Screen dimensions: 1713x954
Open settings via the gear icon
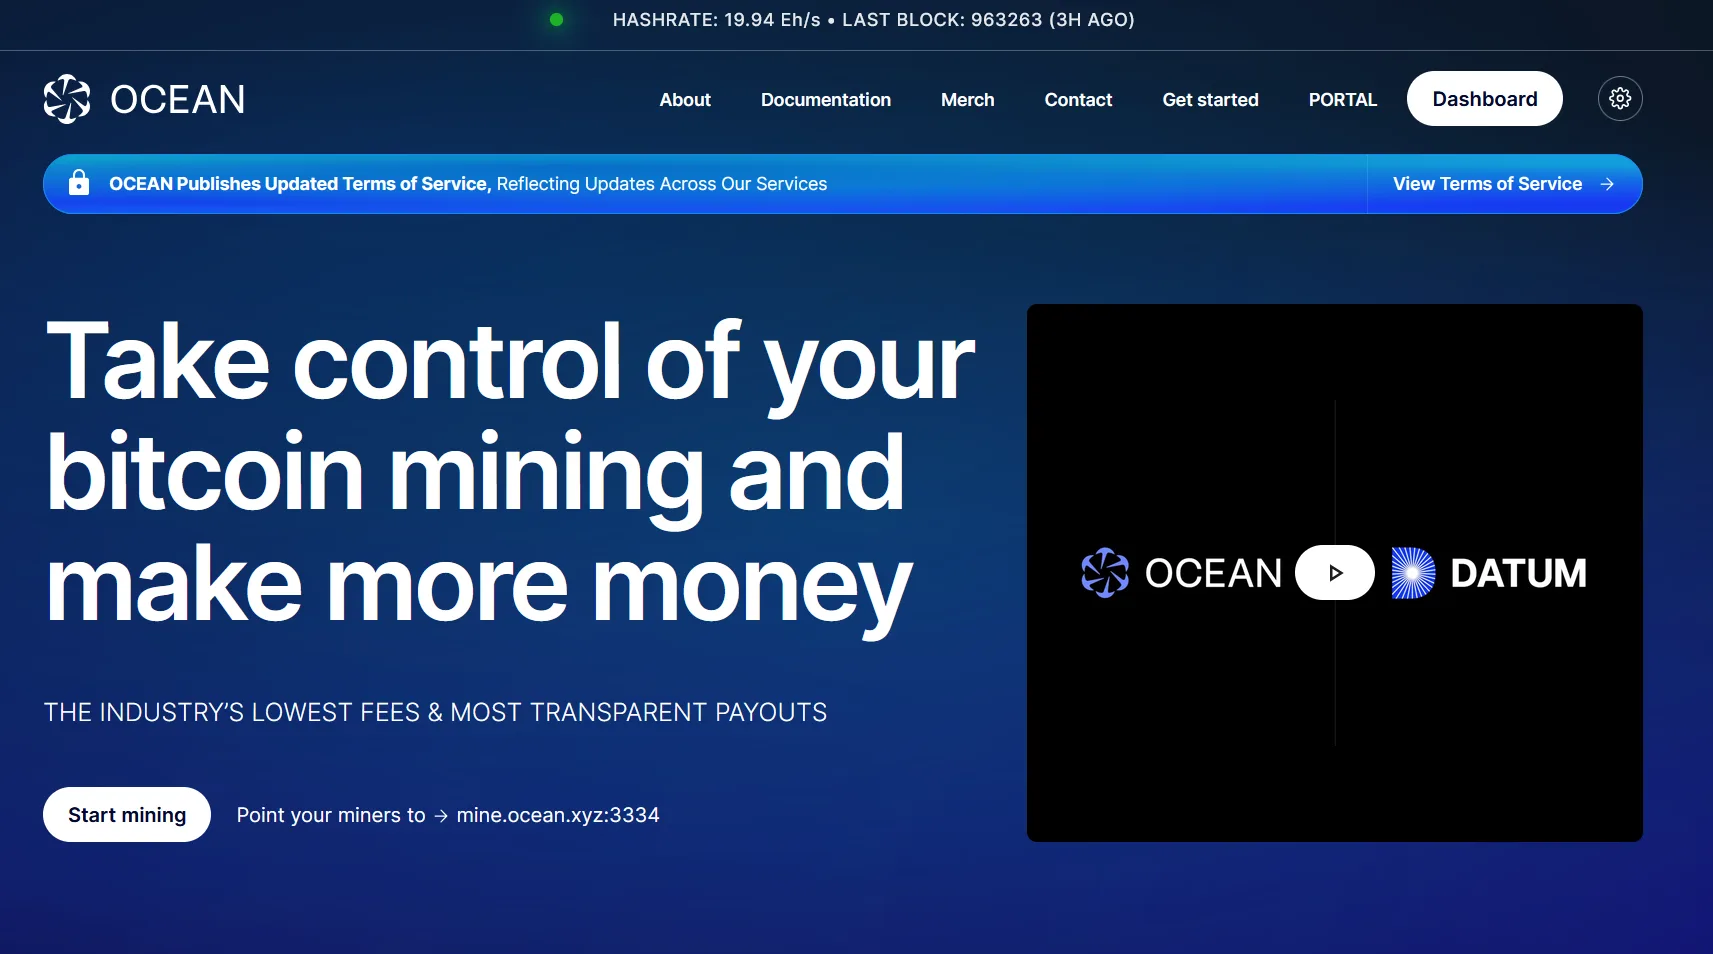1620,99
